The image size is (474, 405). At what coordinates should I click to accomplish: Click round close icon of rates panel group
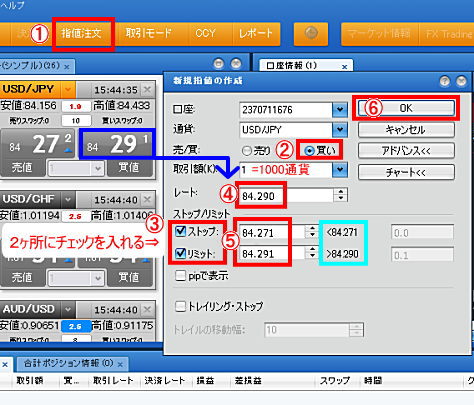tap(236, 63)
